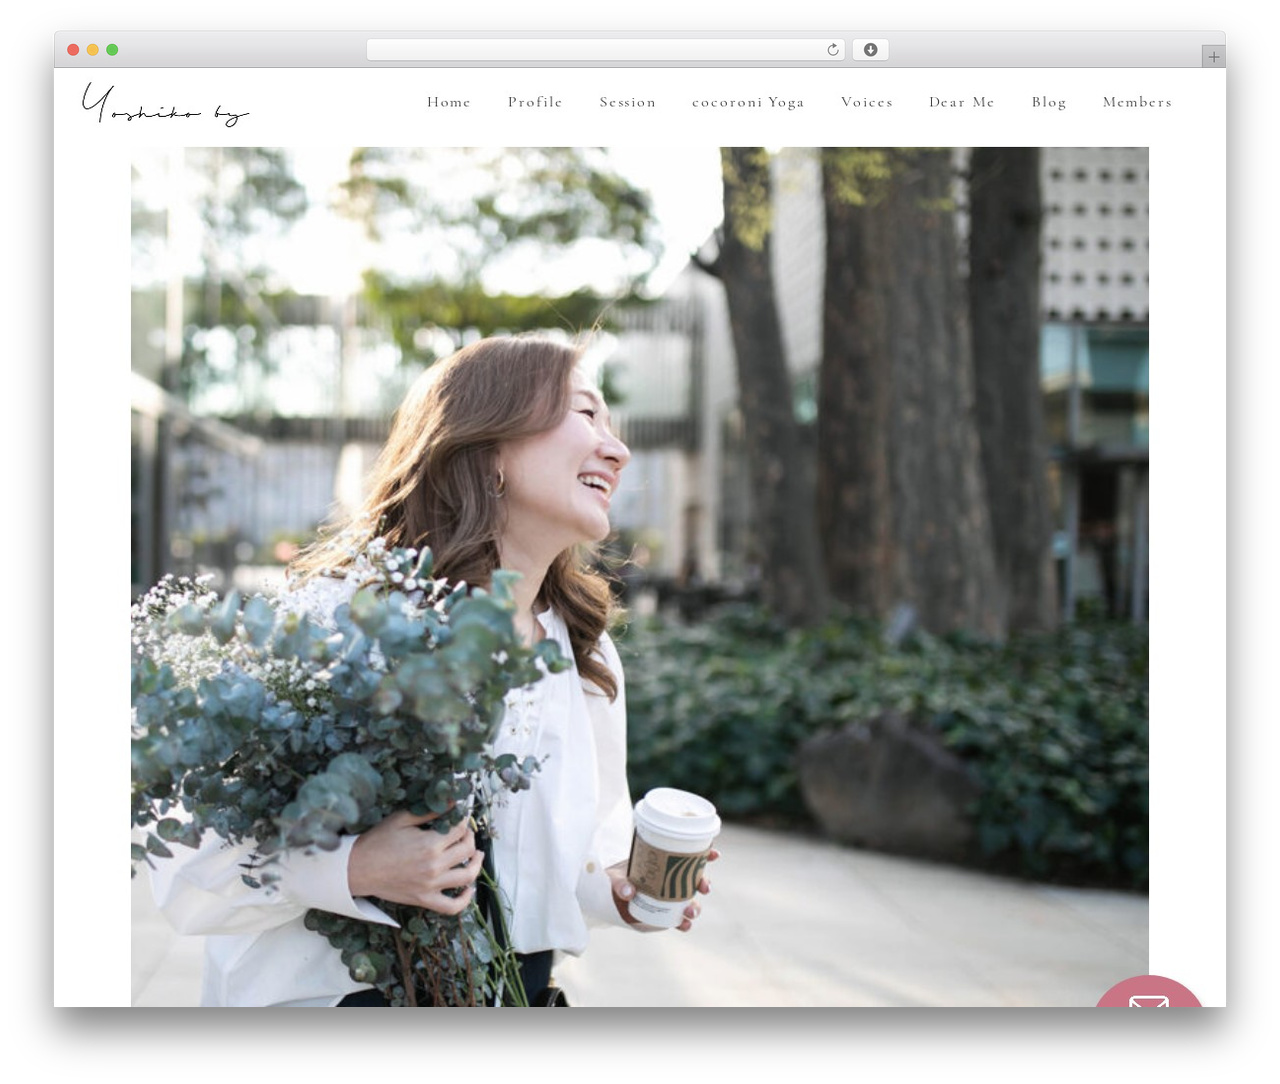
Task: Go to the Home page
Action: pos(449,102)
